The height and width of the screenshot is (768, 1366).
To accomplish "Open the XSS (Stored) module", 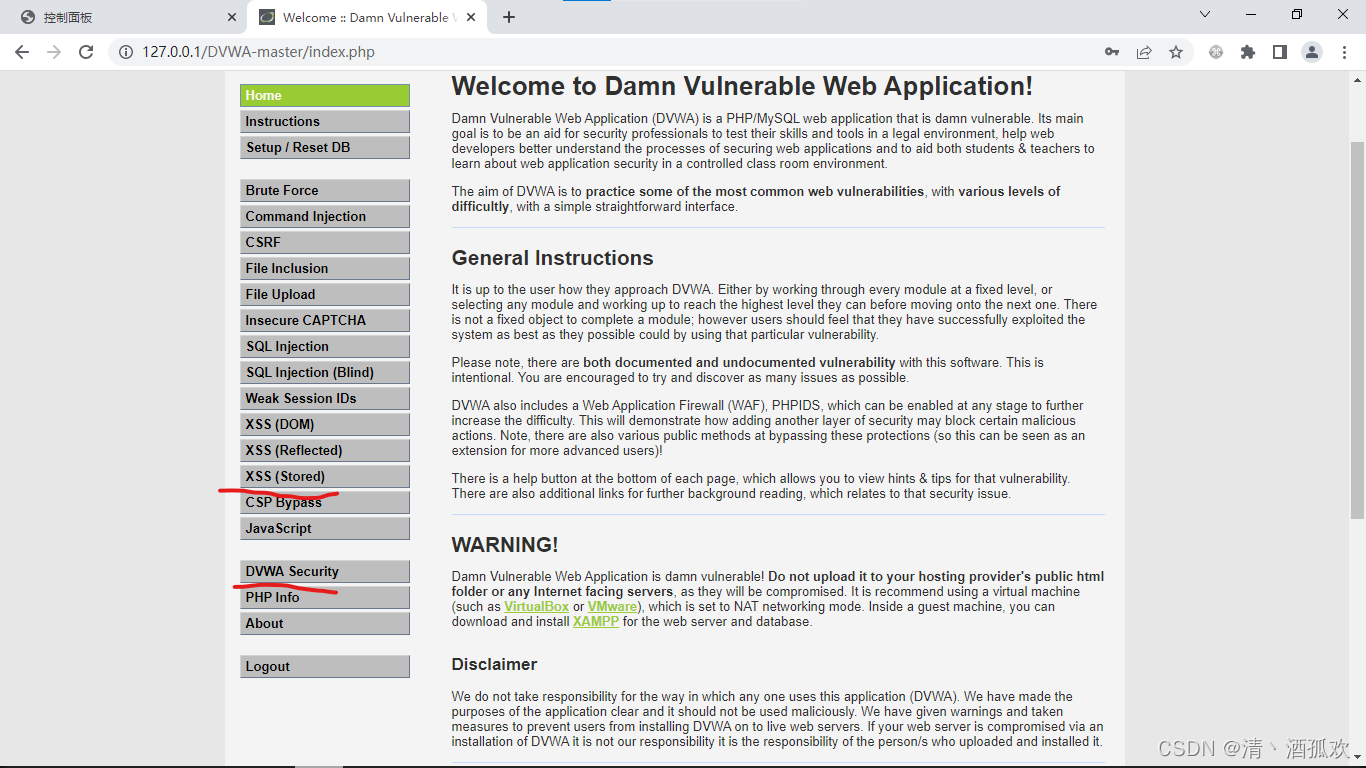I will click(325, 476).
